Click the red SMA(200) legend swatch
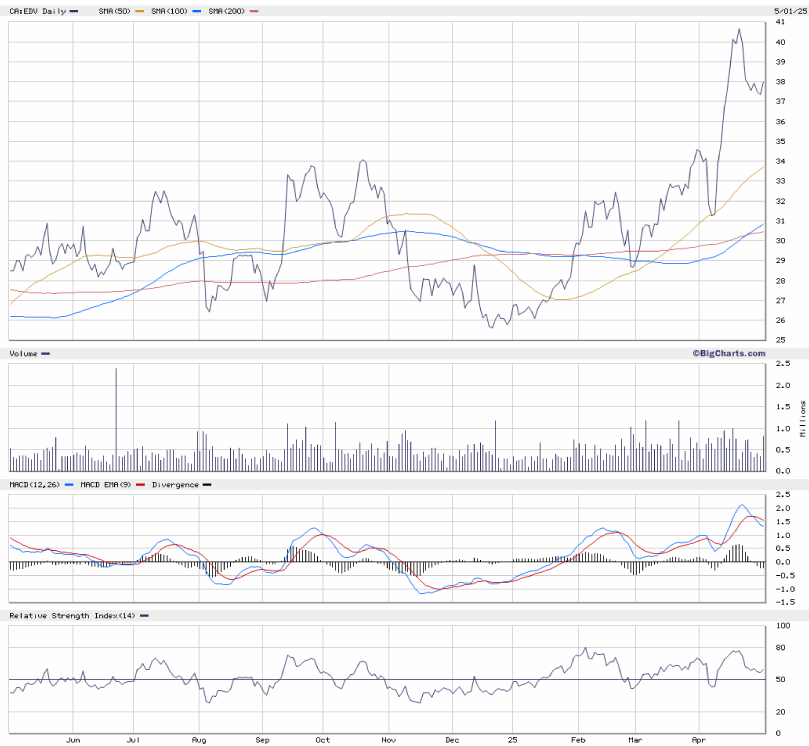Image resolution: width=809 pixels, height=746 pixels. pyautogui.click(x=254, y=10)
